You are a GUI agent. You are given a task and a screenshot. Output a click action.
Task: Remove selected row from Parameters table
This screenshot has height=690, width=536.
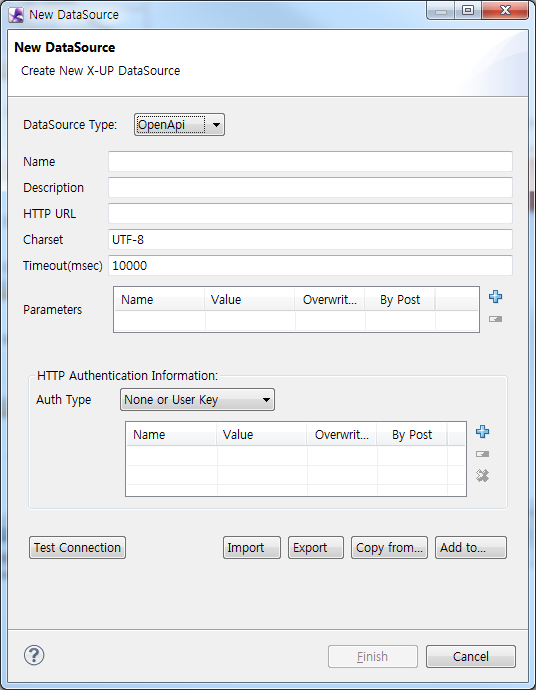(x=496, y=319)
